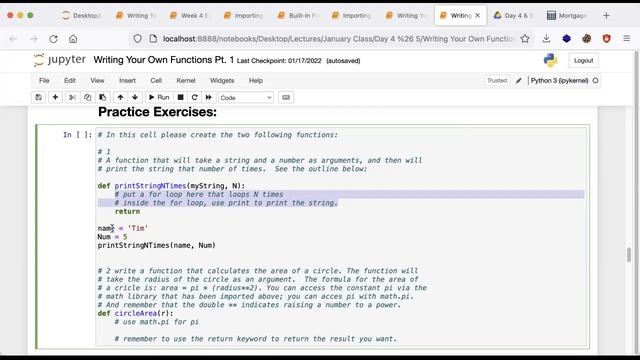Interrupt the kernel with stop icon
This screenshot has width=640, height=360.
(180, 98)
